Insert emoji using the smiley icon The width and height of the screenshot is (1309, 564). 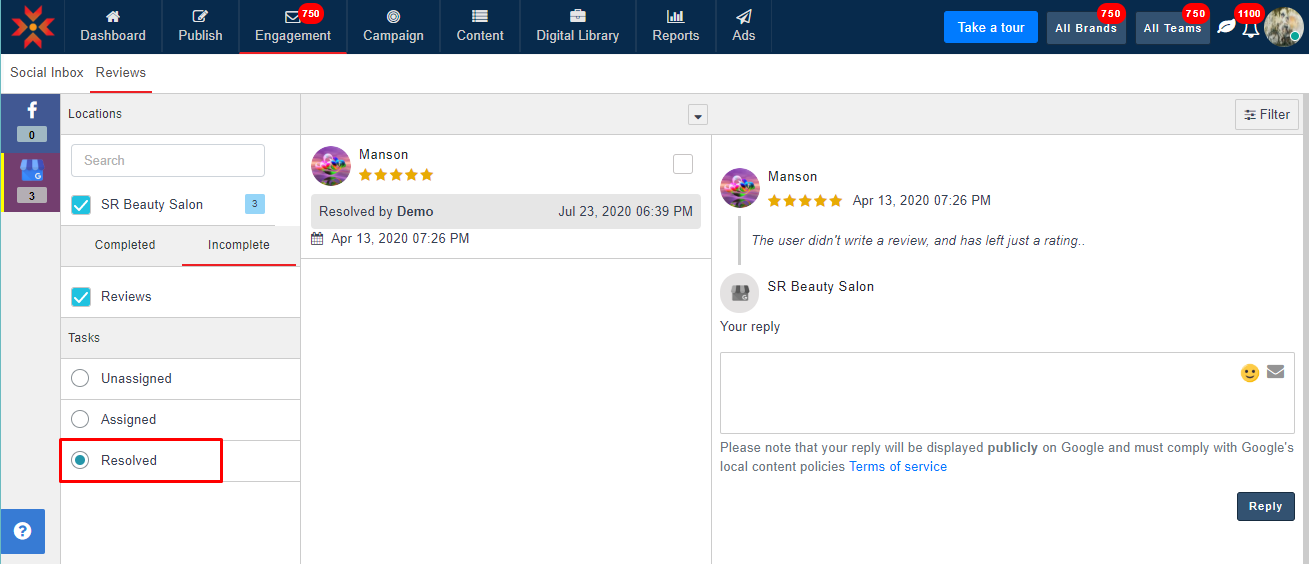1250,373
